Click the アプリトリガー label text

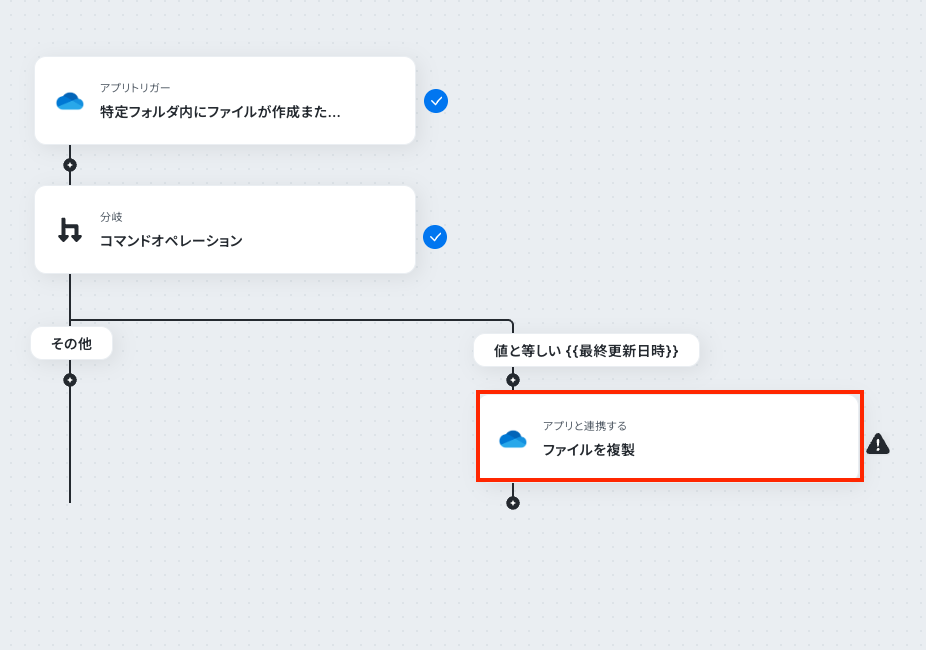tap(135, 88)
